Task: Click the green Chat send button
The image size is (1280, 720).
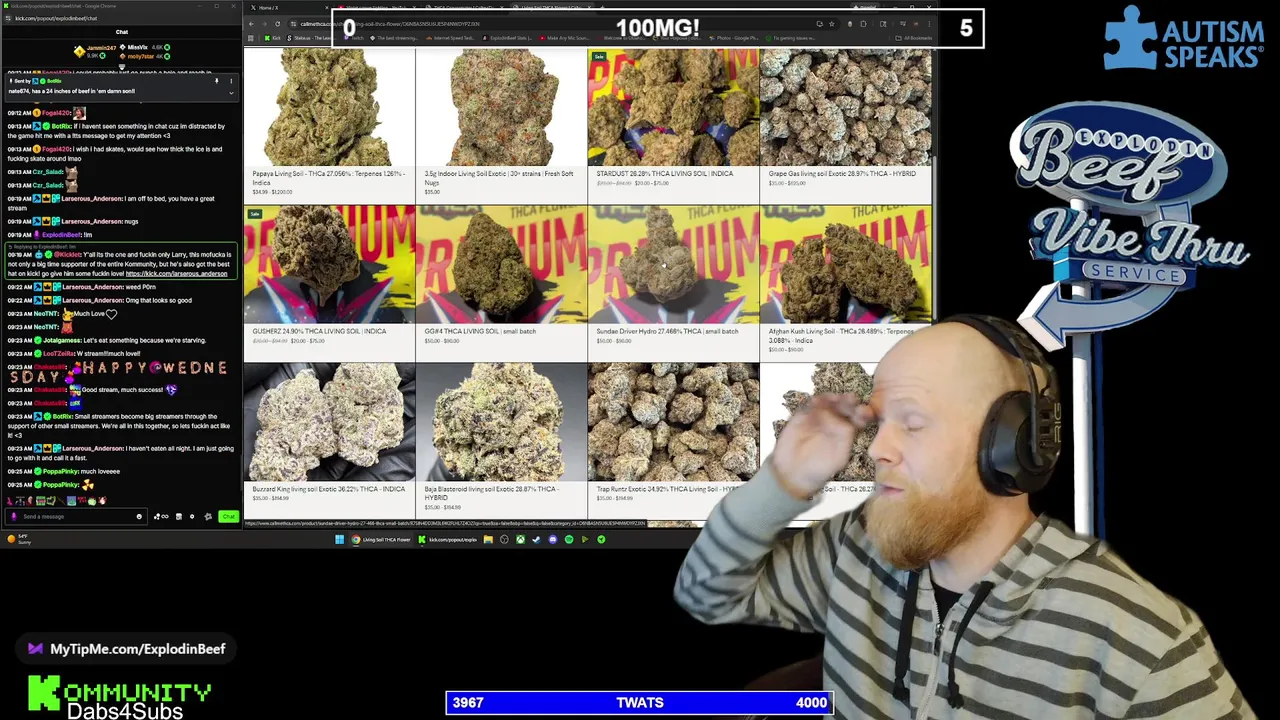Action: point(228,516)
